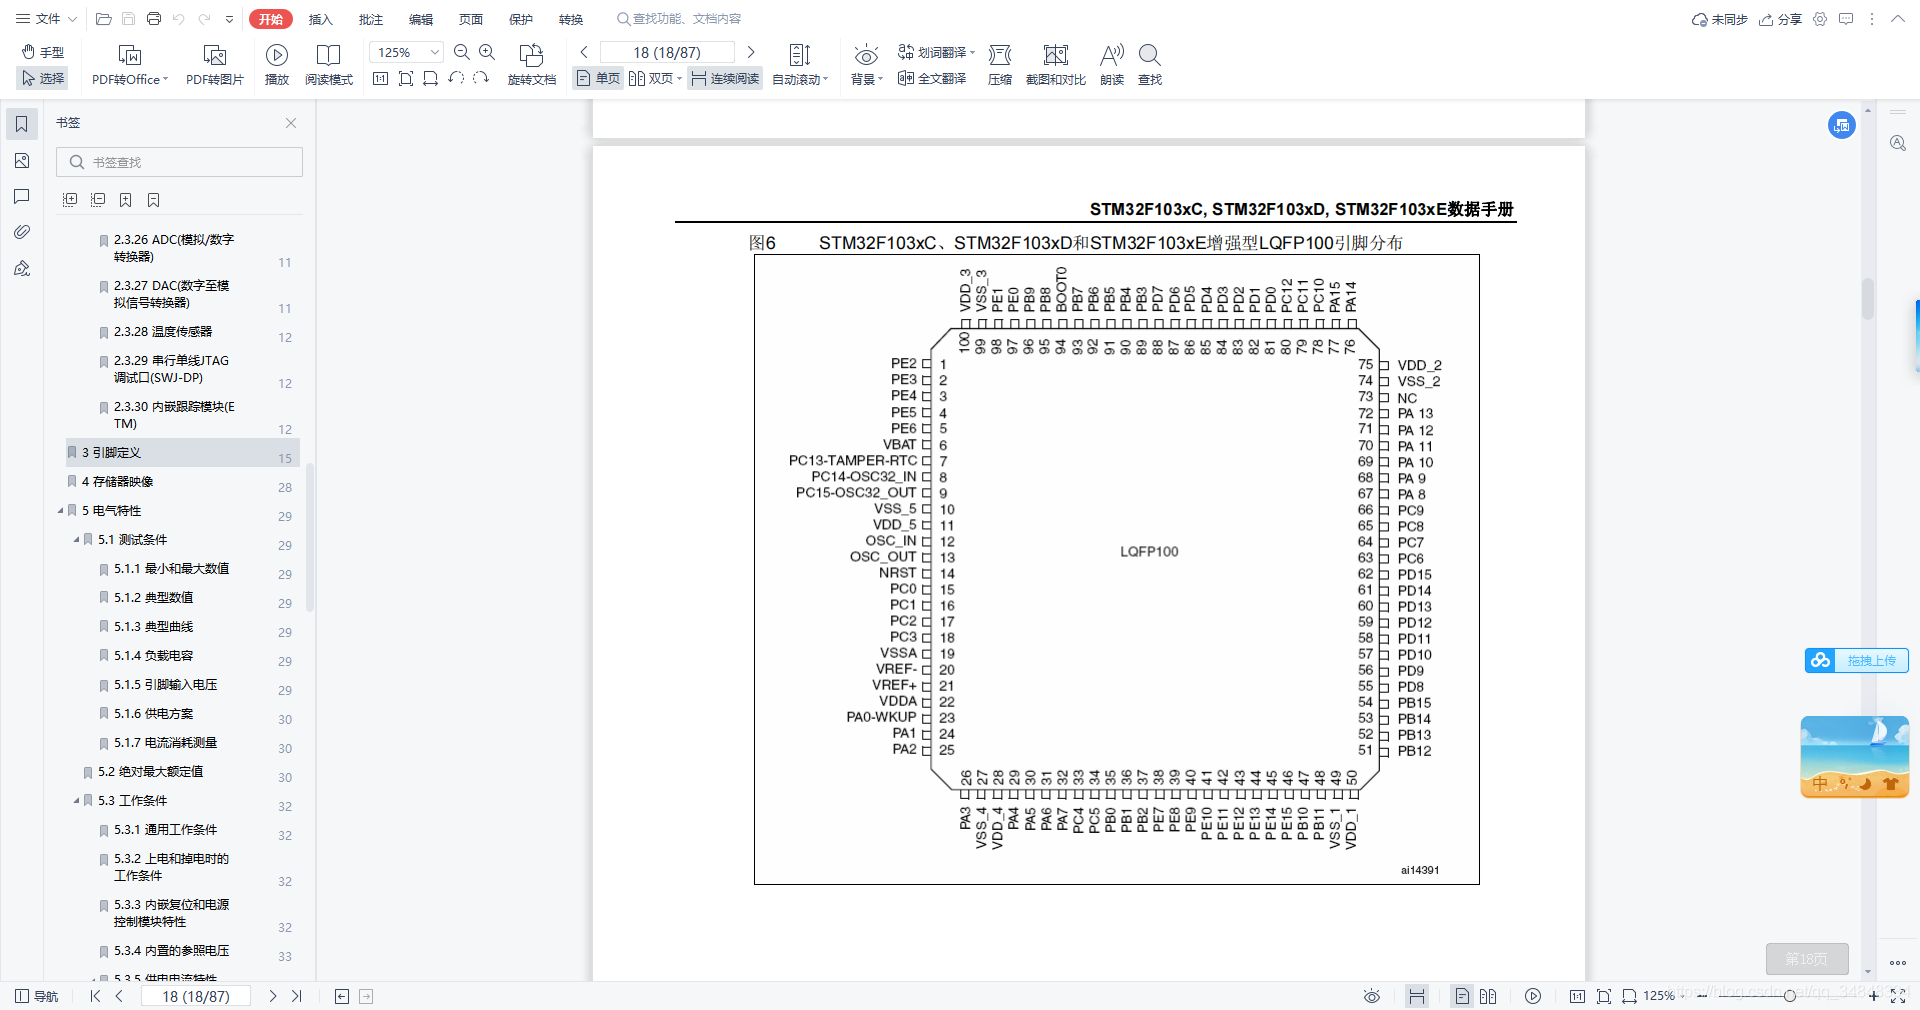Click the expand all bookmarks icon
Screen dimensions: 1920x1010
70,200
